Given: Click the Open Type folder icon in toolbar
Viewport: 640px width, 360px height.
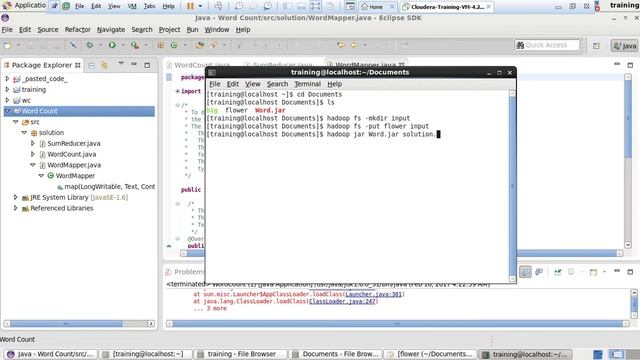Looking at the screenshot, I should [x=200, y=45].
